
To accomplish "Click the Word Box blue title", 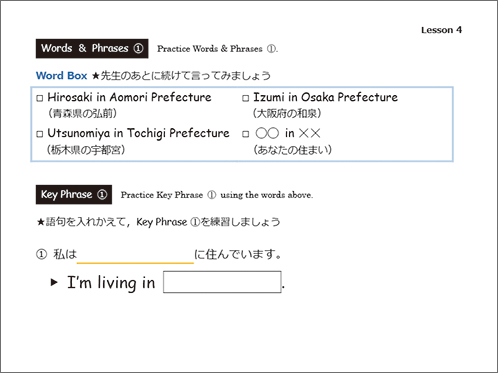I will pos(61,76).
